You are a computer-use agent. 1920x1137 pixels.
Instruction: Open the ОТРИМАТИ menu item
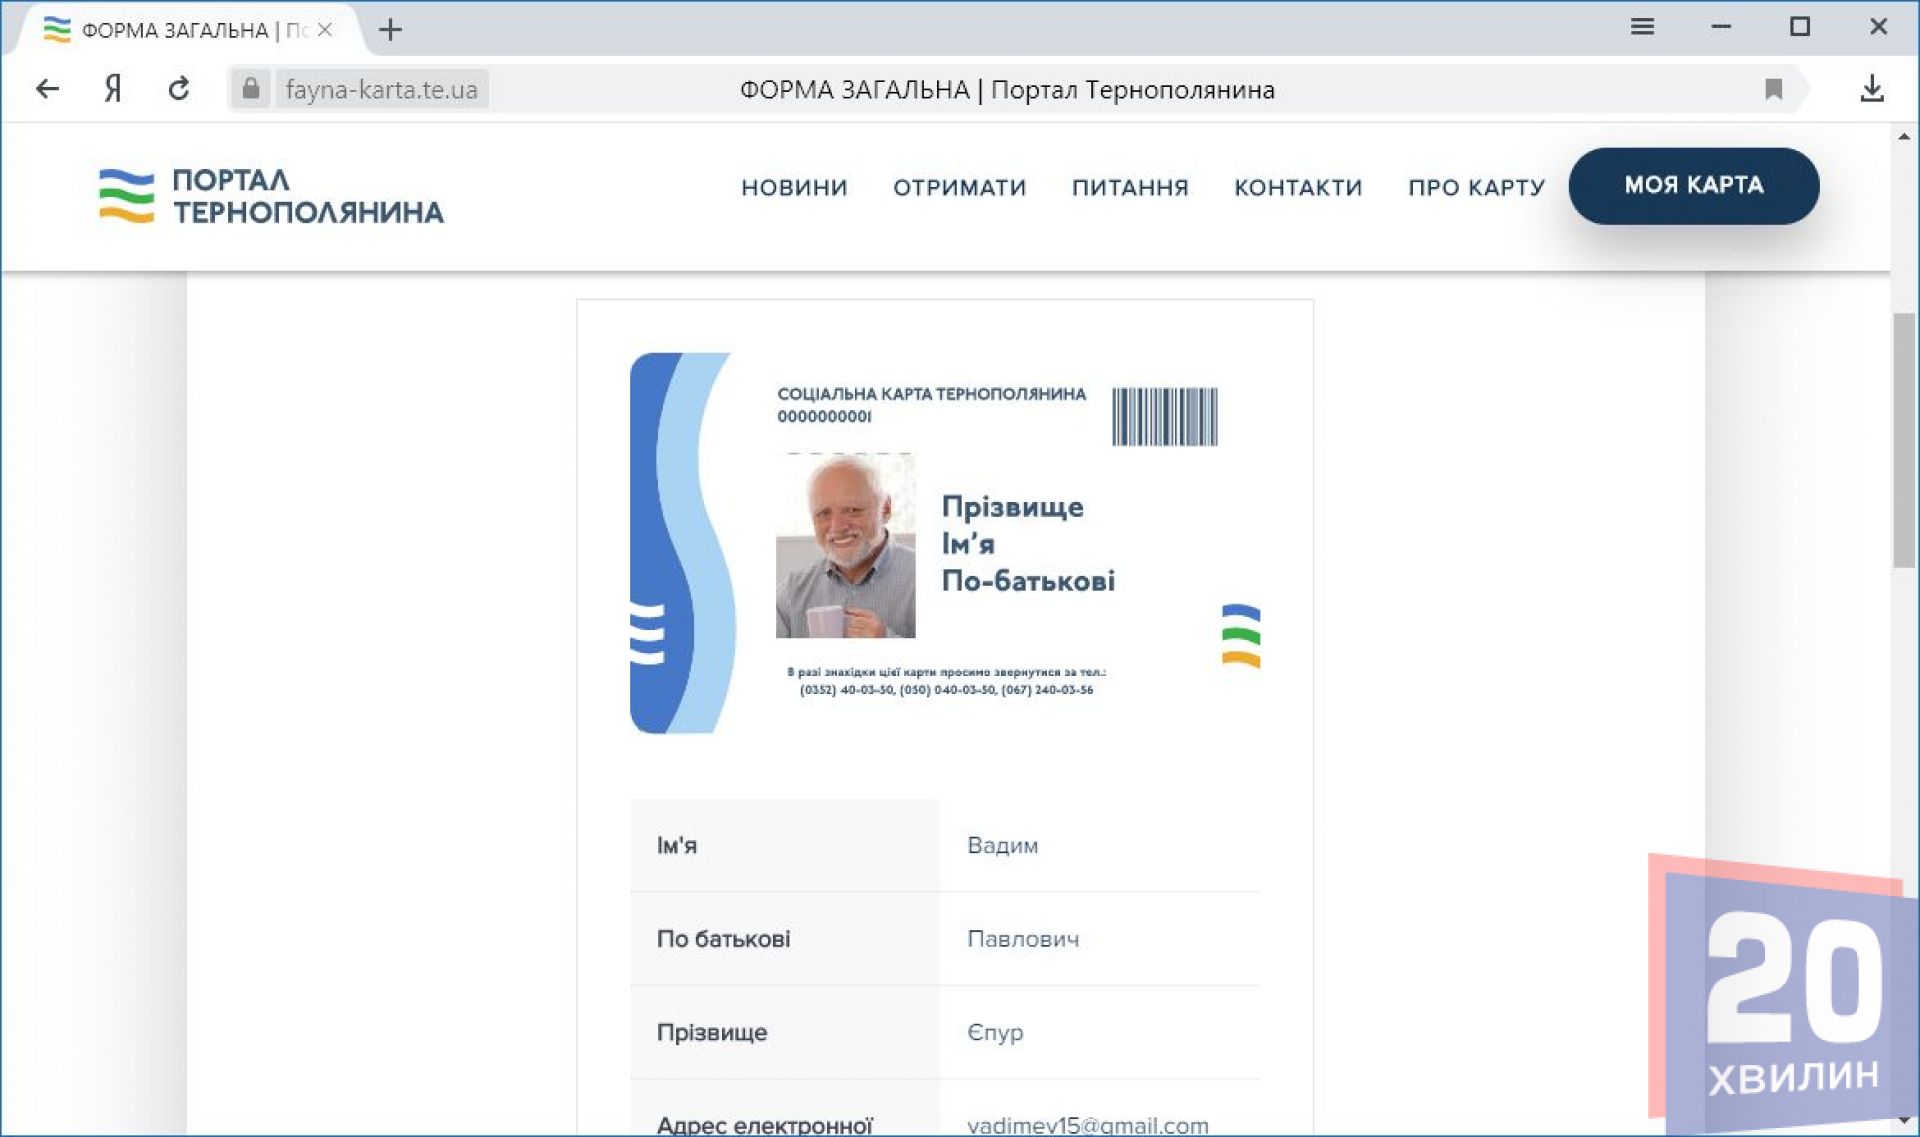point(959,187)
